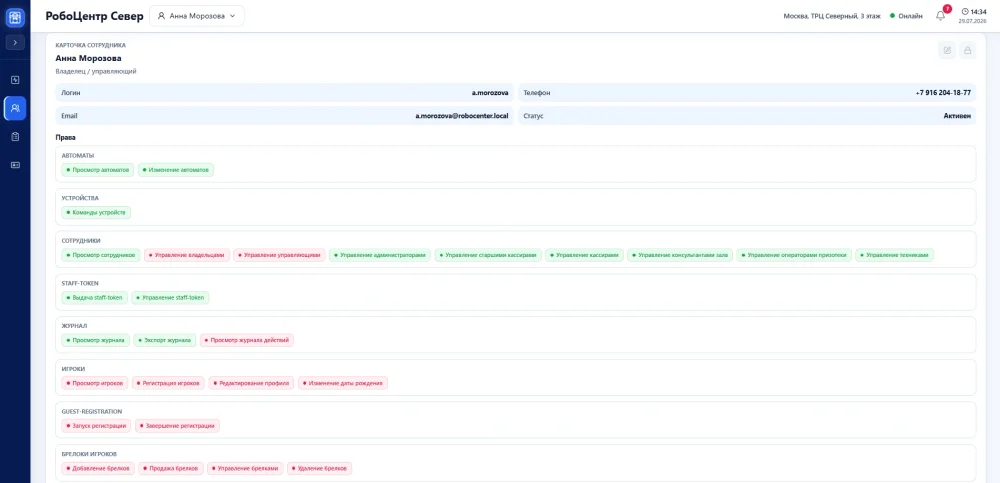Click the Редактирование профиля permission chip
Image resolution: width=1000 pixels, height=483 pixels.
tap(251, 383)
